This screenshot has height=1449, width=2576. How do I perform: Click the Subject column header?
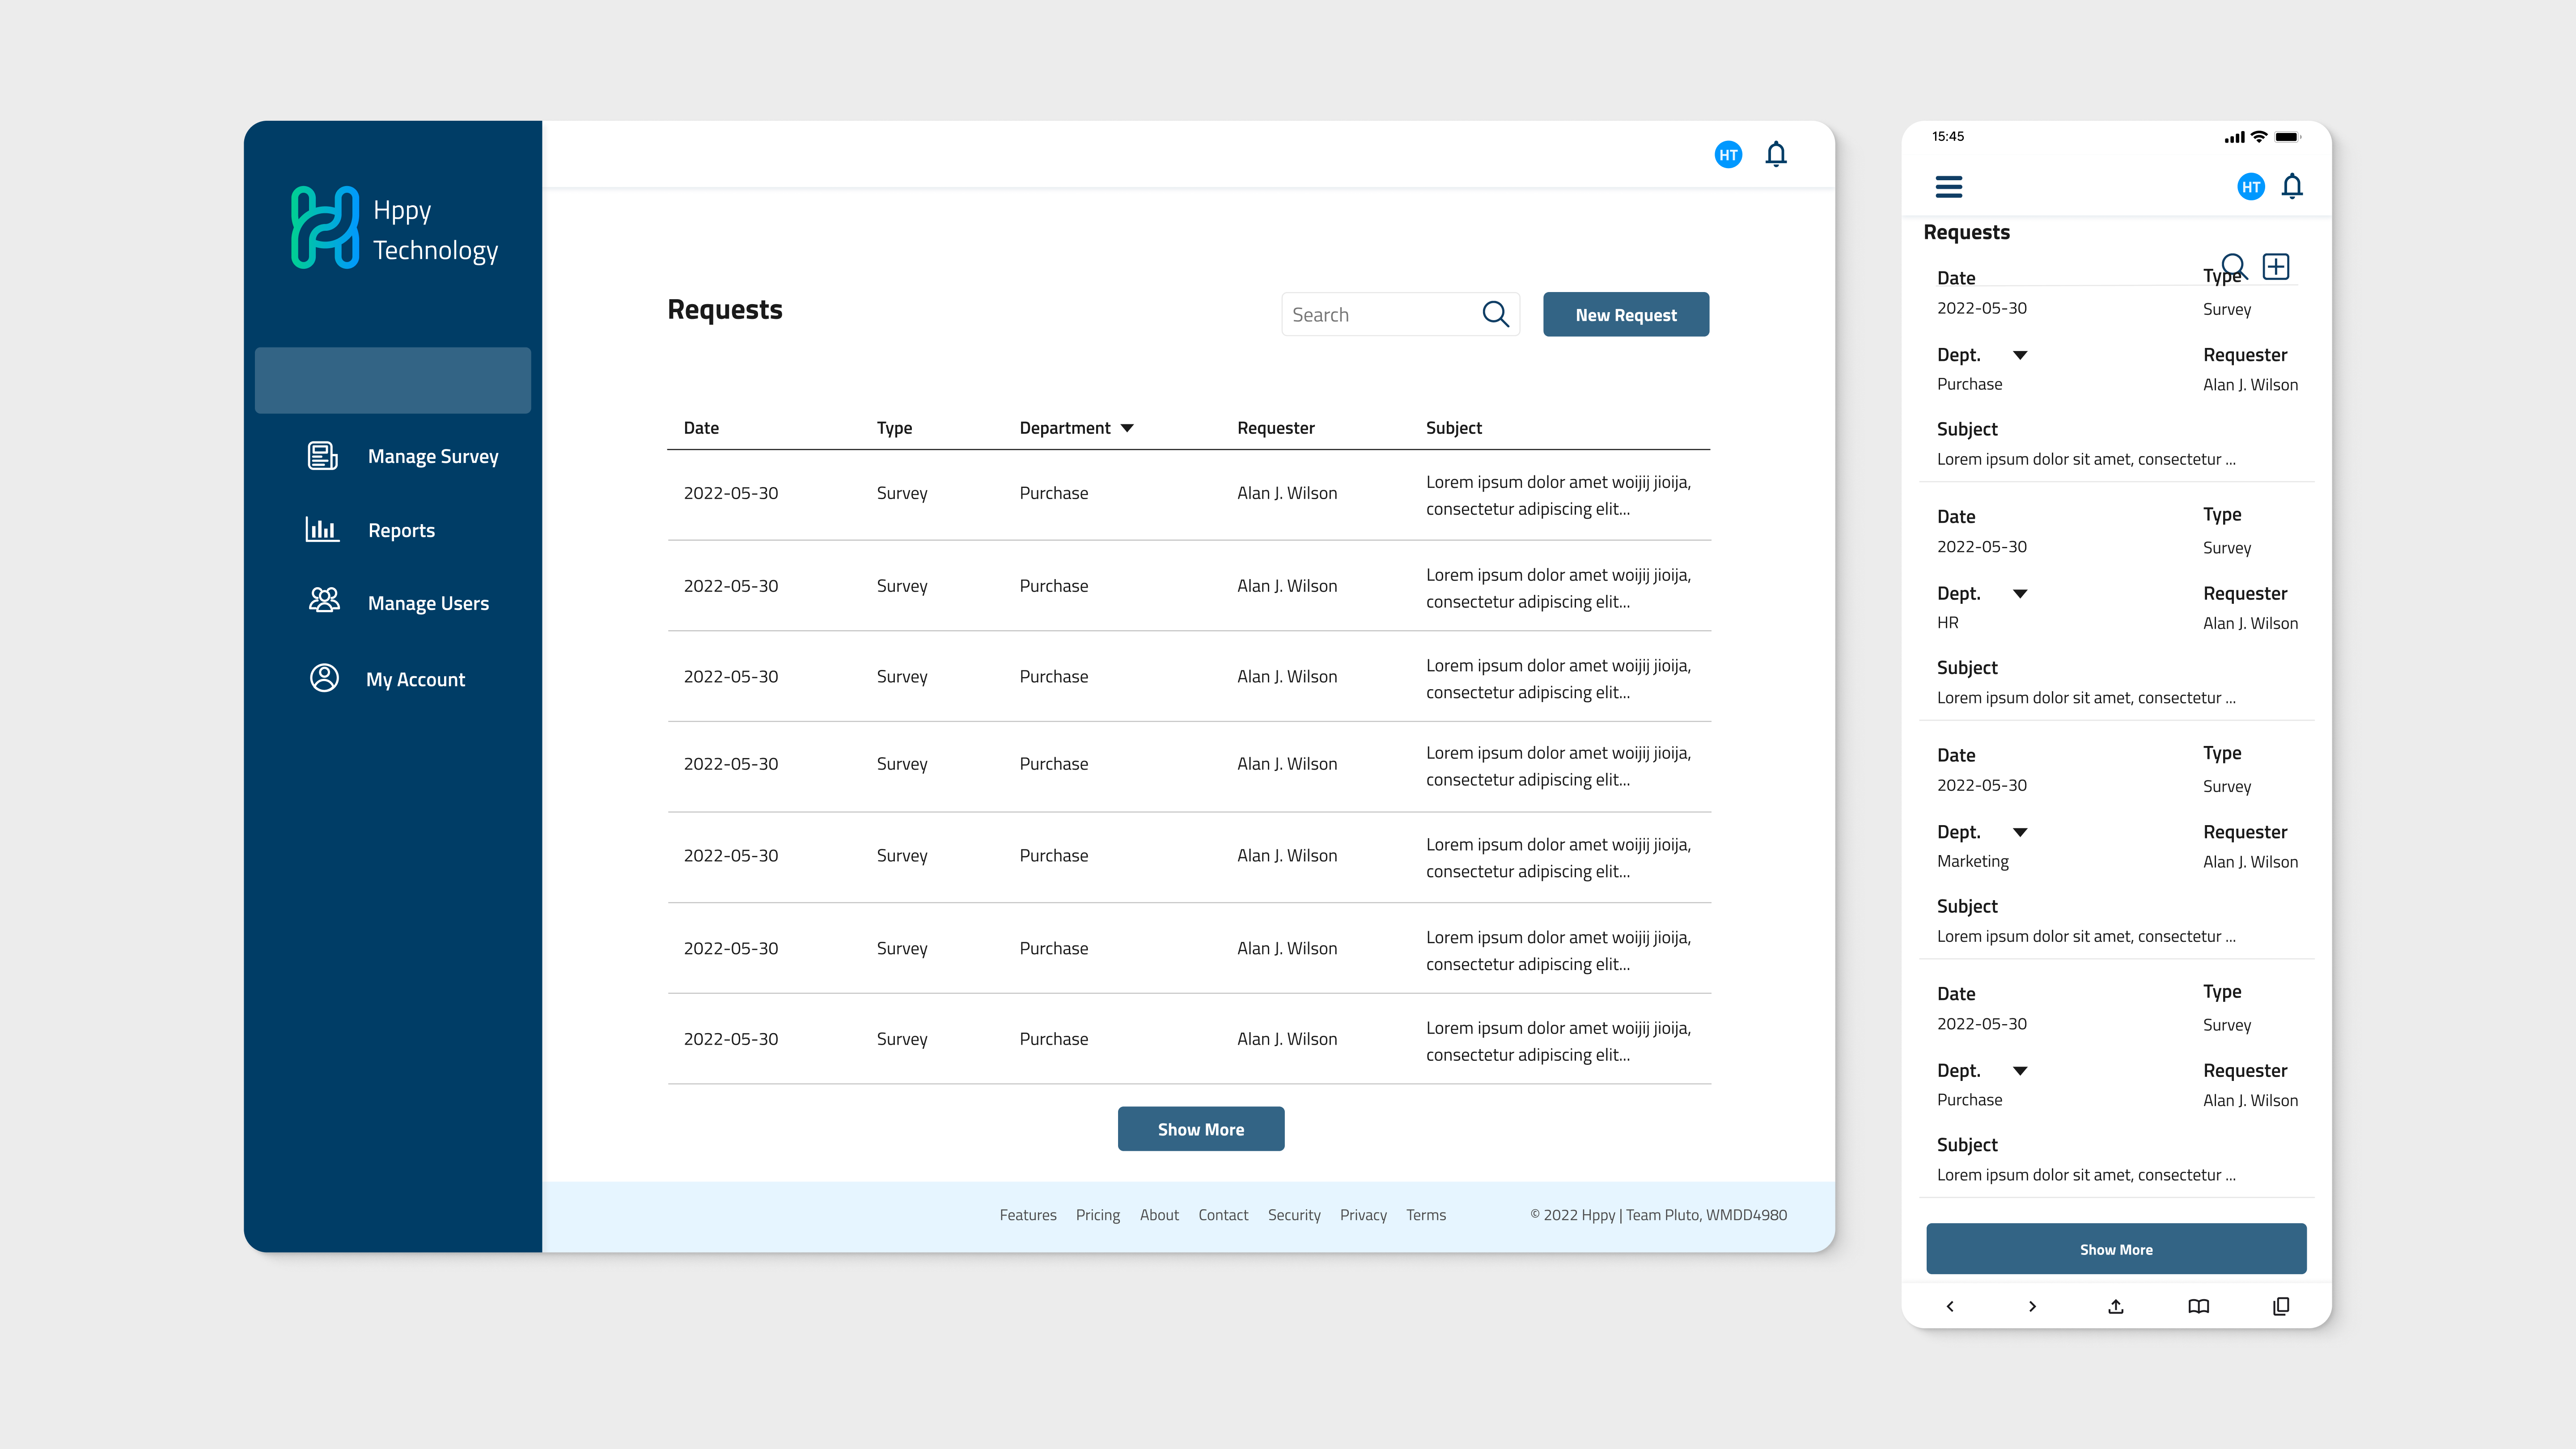click(1453, 428)
